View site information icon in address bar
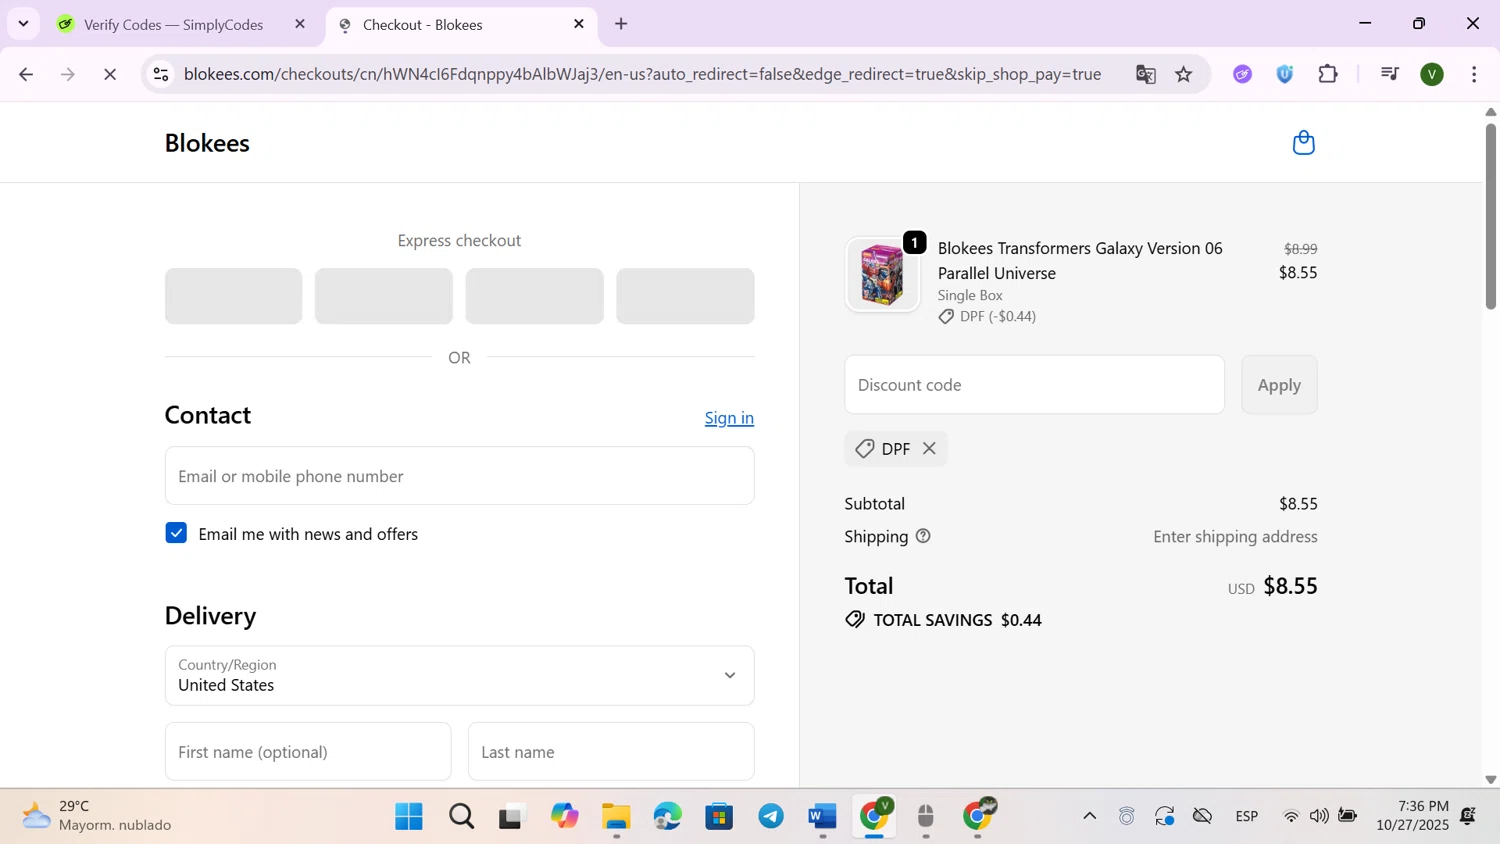The height and width of the screenshot is (844, 1500). click(161, 74)
